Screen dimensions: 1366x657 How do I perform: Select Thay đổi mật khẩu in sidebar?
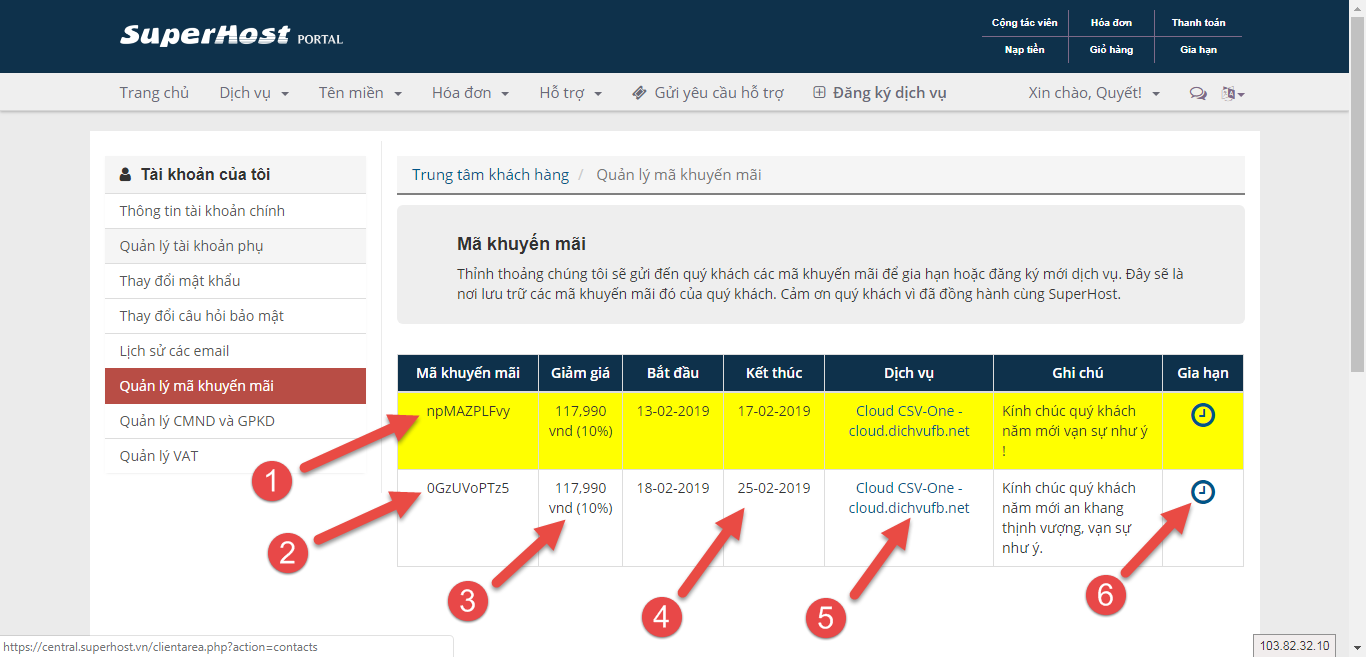(x=180, y=281)
